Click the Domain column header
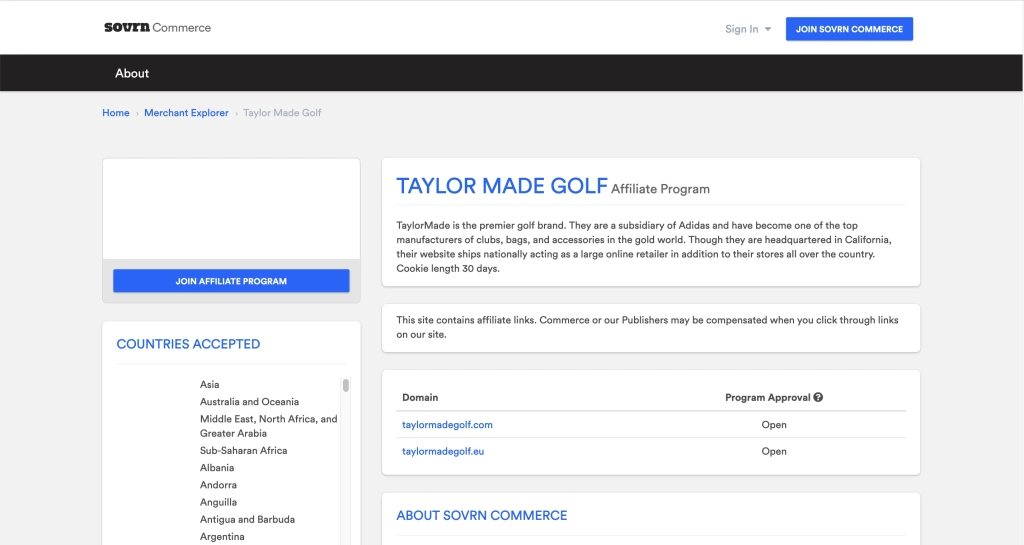 point(420,397)
